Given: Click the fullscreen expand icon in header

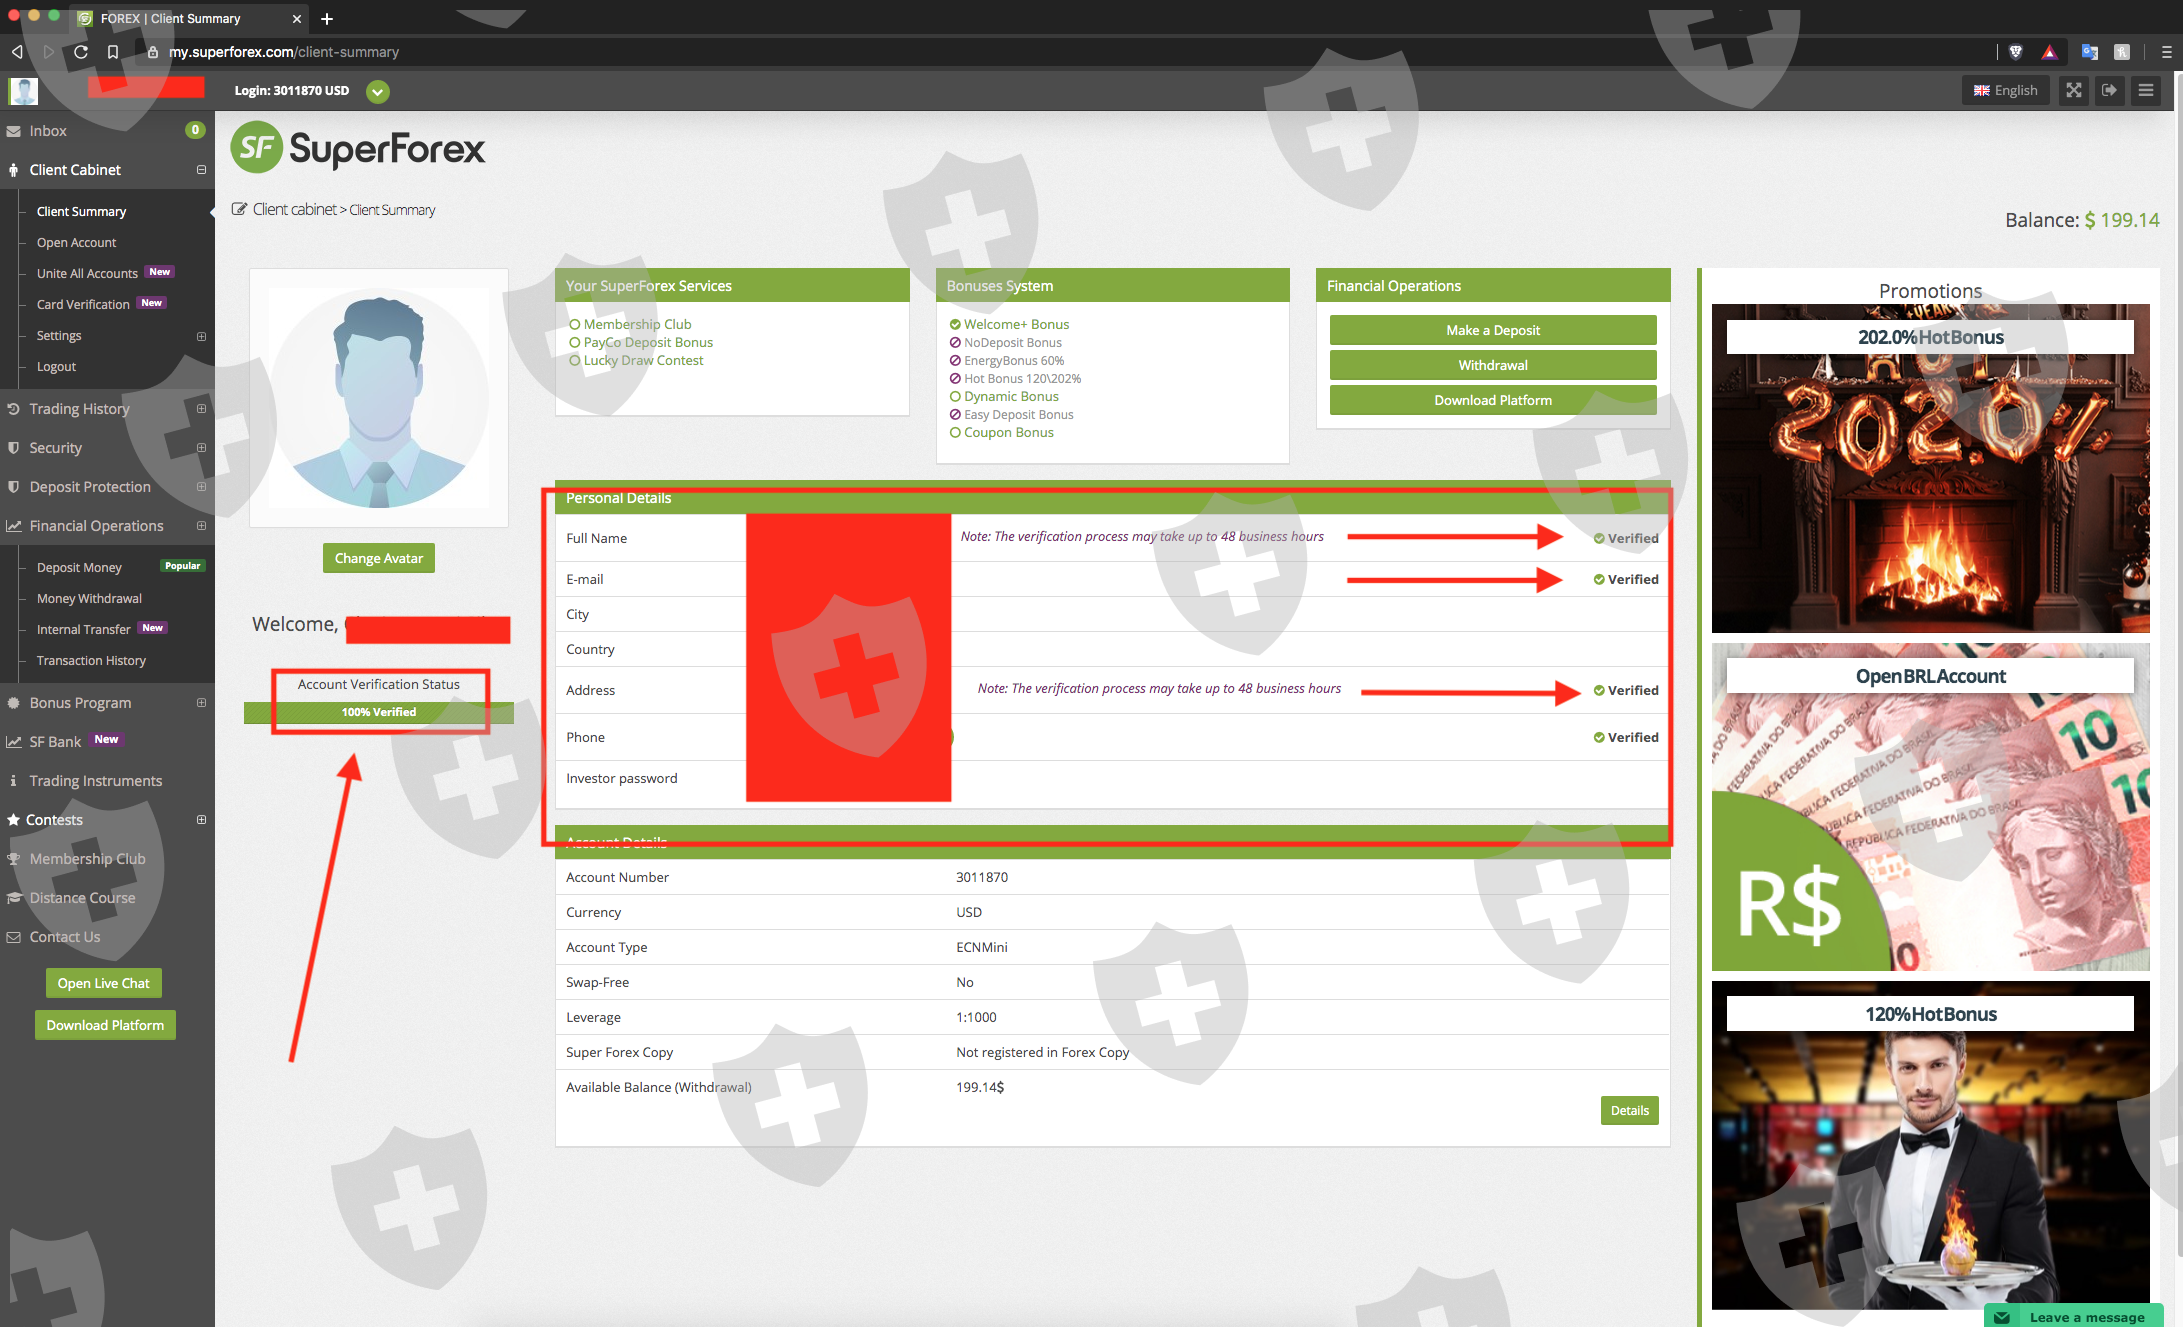Looking at the screenshot, I should pyautogui.click(x=2074, y=90).
